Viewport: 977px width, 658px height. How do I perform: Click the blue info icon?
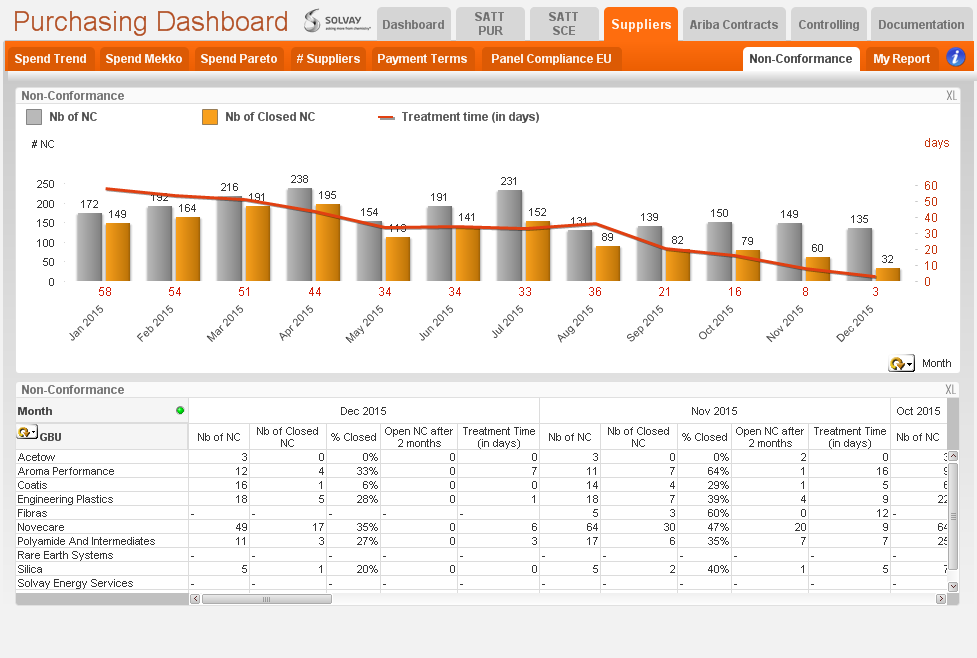955,57
